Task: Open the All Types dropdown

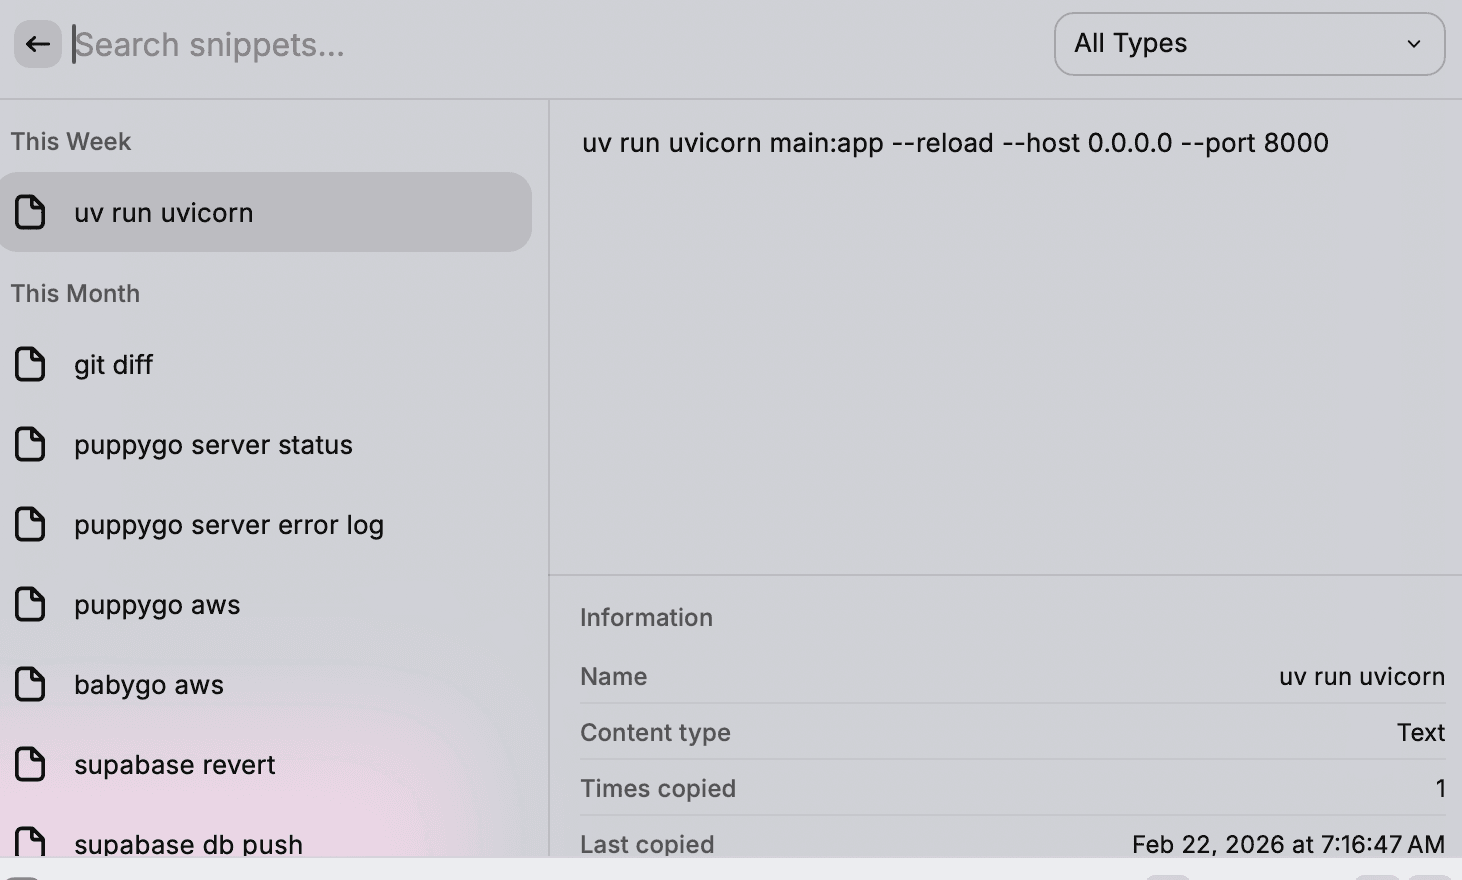Action: click(x=1248, y=44)
